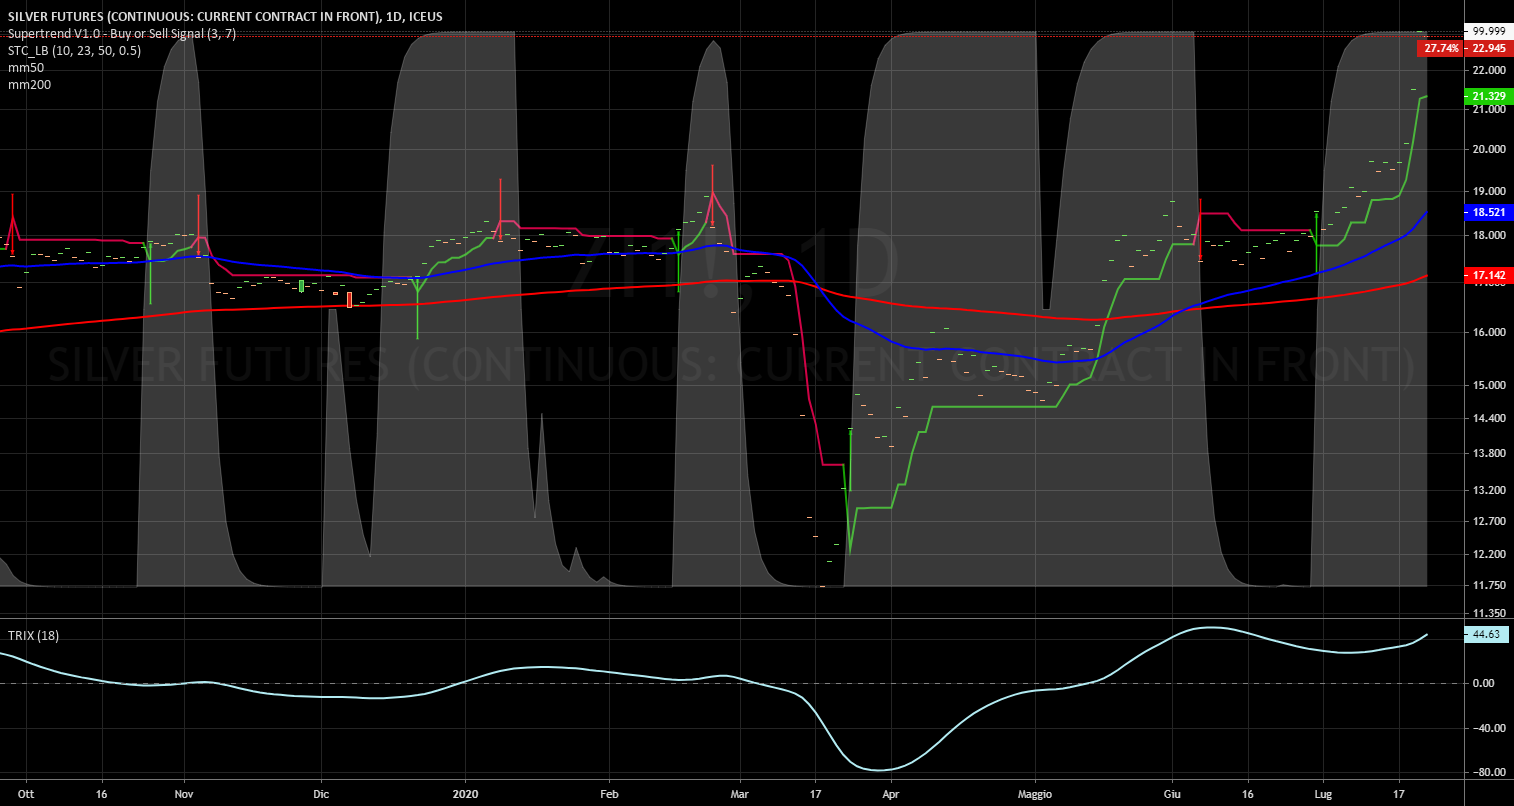This screenshot has width=1514, height=806.
Task: Click the 12.200 price axis label
Action: 1488,554
